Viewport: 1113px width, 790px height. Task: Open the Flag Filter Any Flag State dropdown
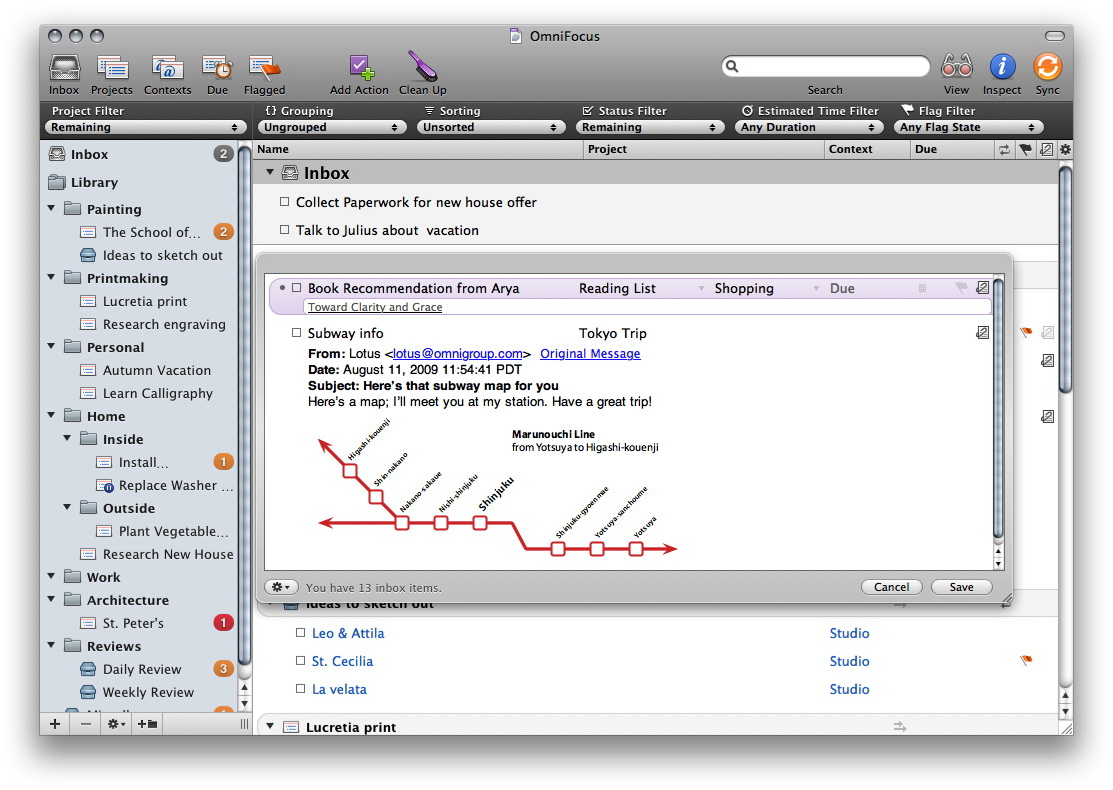(x=969, y=128)
